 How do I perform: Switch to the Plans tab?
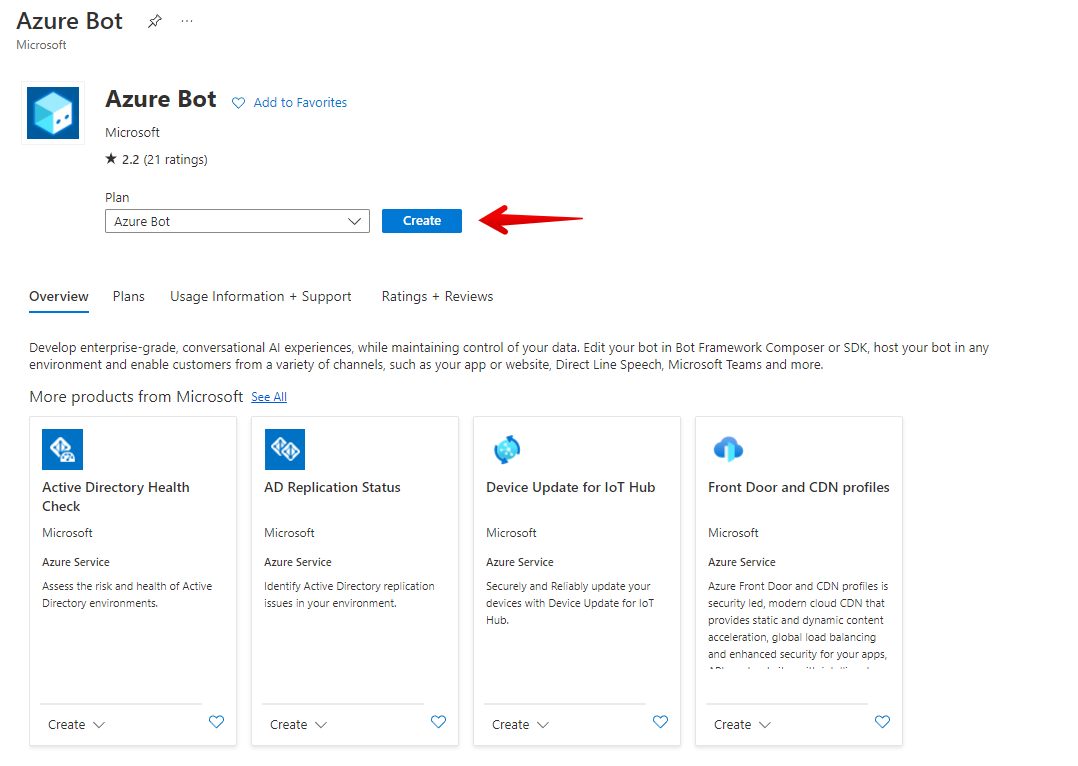129,296
